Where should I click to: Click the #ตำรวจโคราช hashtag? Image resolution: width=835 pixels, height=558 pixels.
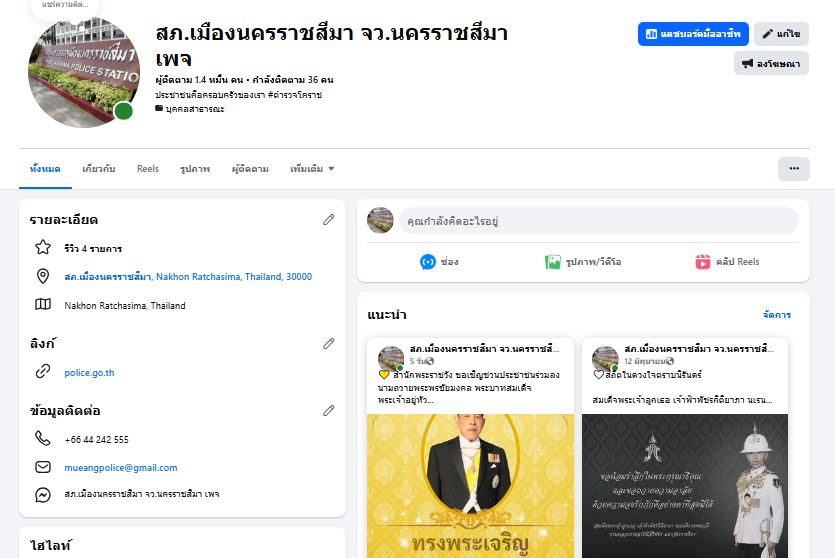pyautogui.click(x=294, y=95)
